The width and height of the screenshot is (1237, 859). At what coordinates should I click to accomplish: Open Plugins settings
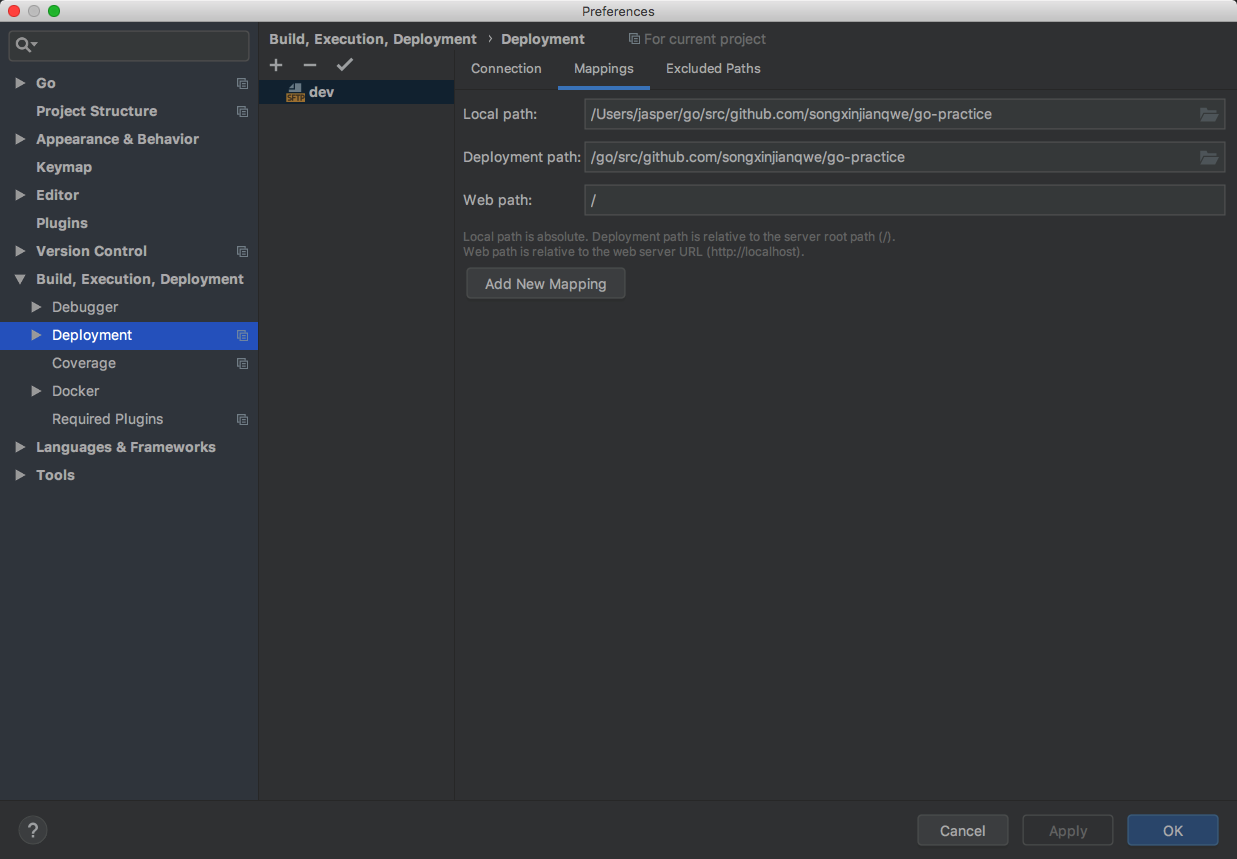[x=62, y=223]
